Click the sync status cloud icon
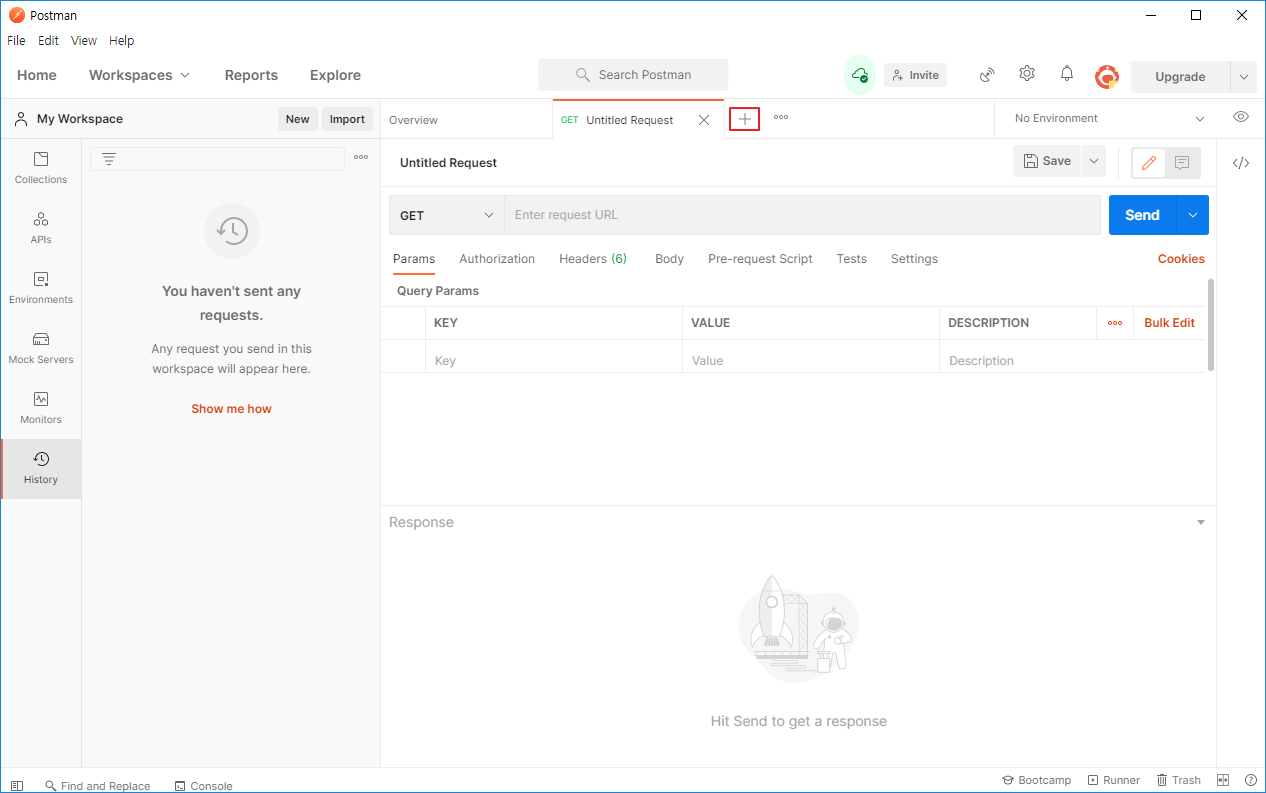 coord(859,75)
